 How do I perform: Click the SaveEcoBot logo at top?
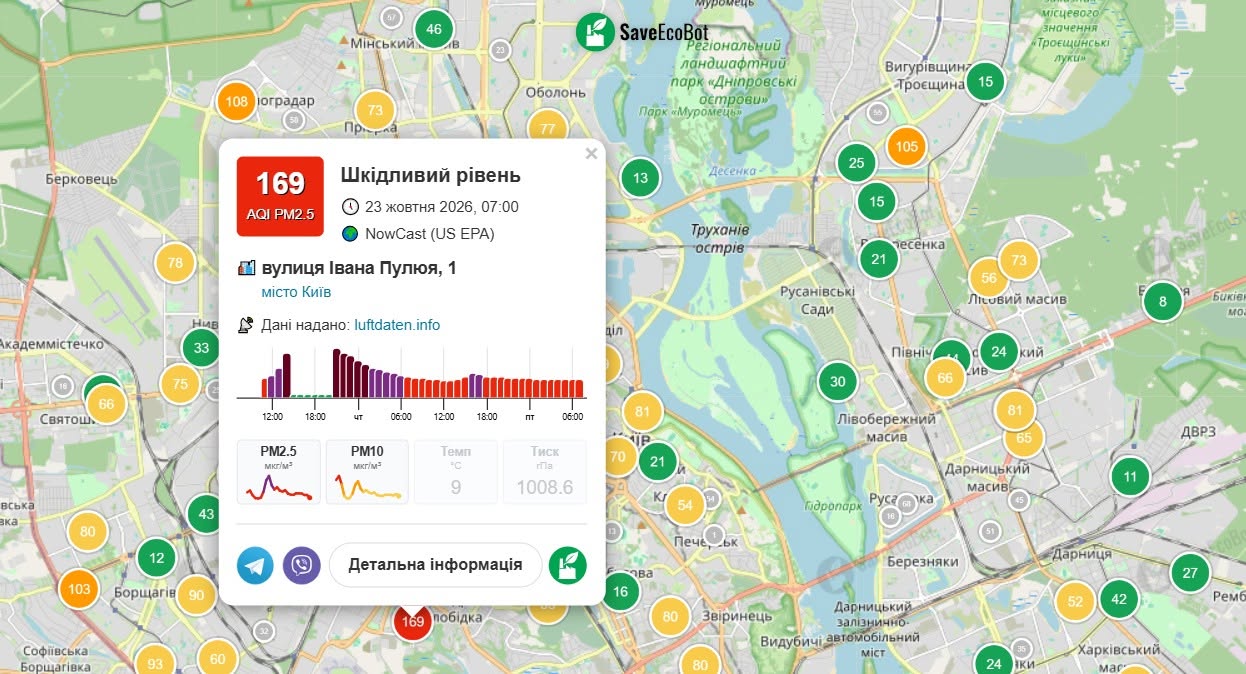pyautogui.click(x=649, y=32)
